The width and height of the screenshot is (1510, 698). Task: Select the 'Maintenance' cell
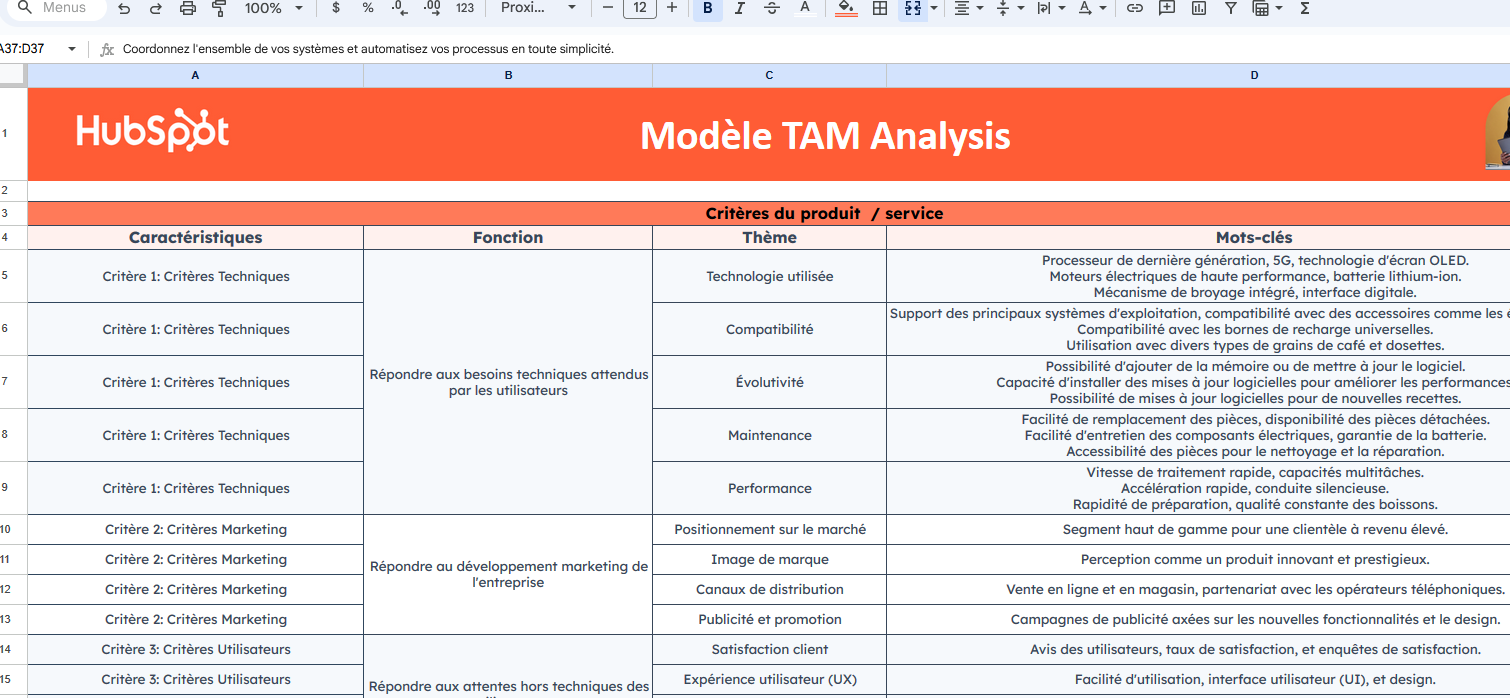tap(769, 435)
